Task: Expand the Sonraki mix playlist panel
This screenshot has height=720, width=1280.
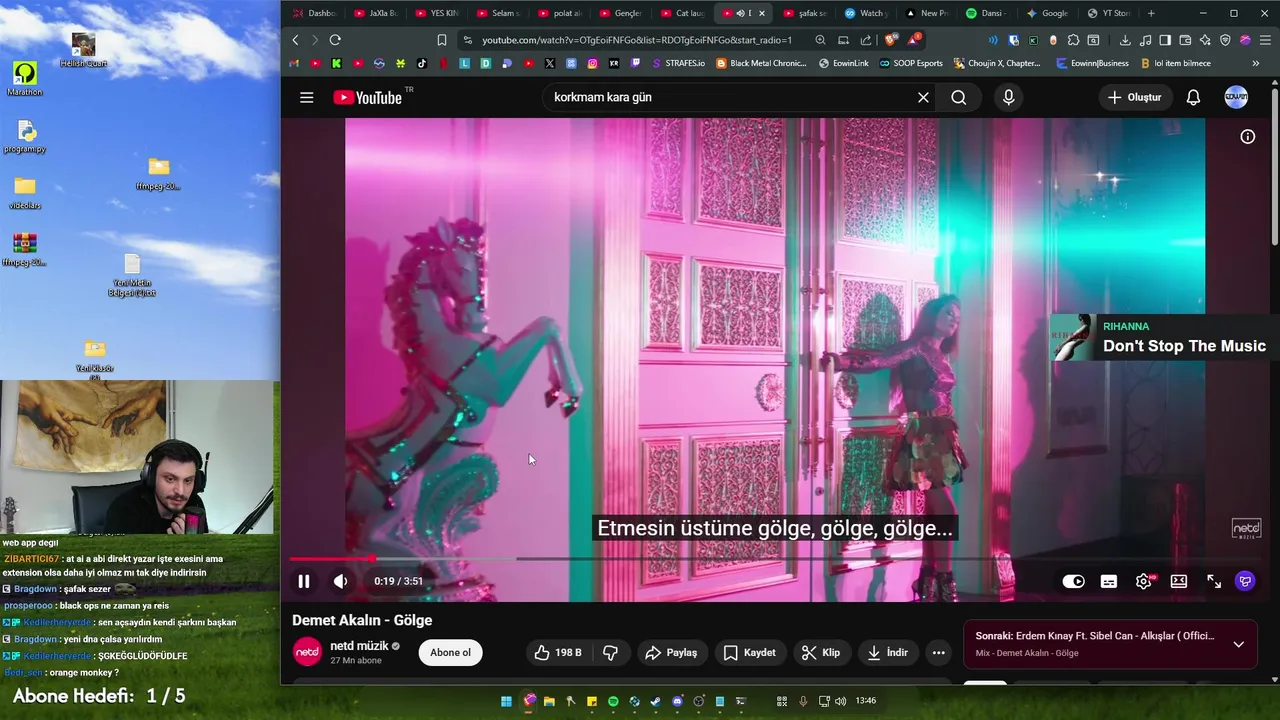Action: tap(1238, 644)
